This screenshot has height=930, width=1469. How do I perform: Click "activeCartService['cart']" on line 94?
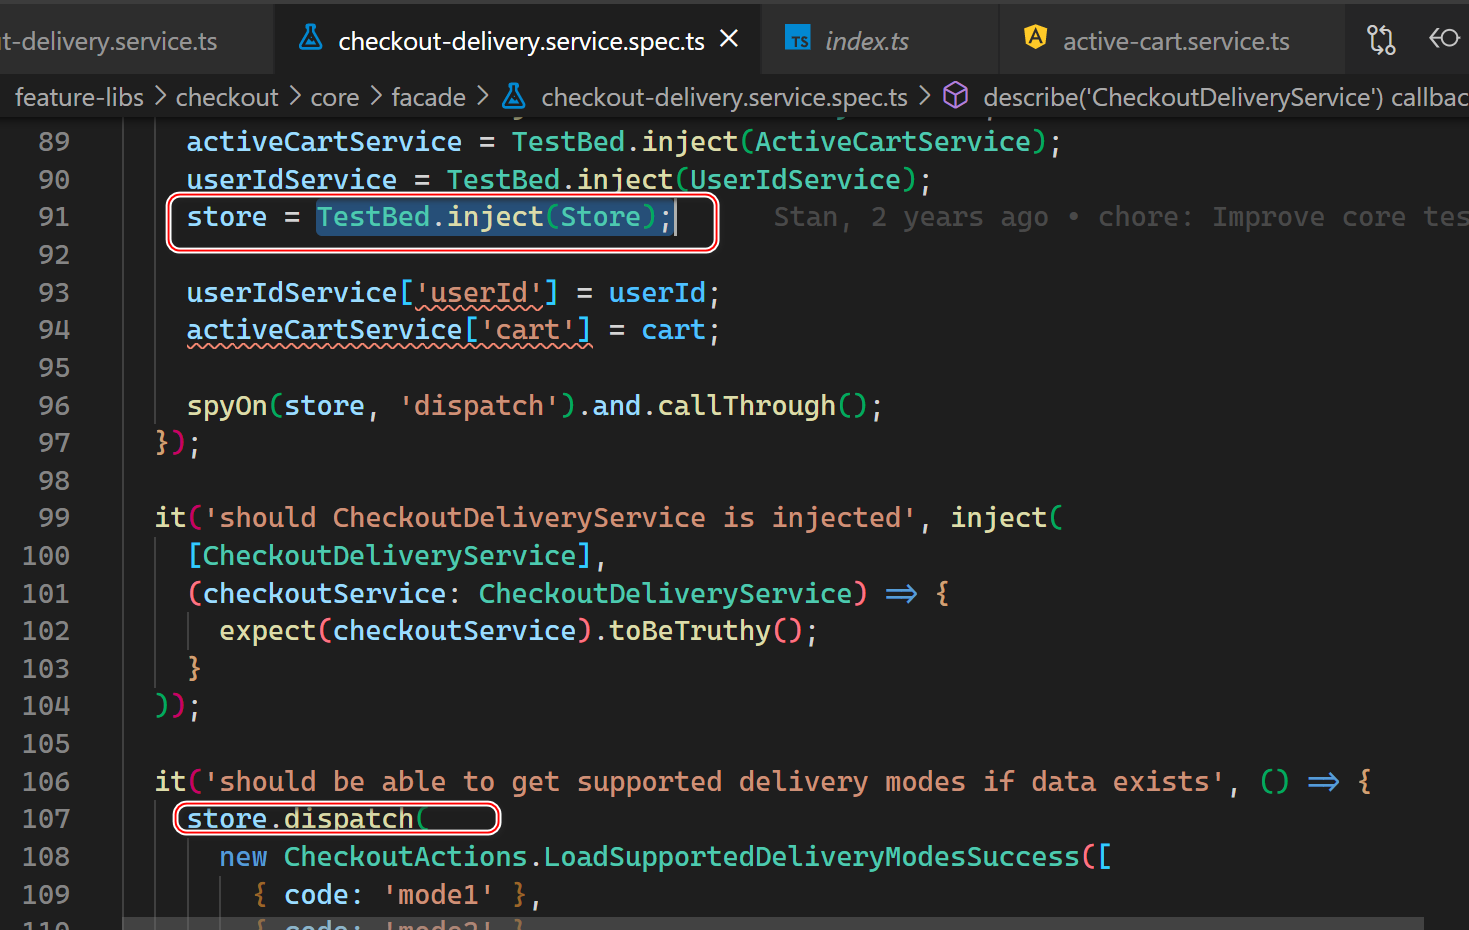tap(389, 330)
